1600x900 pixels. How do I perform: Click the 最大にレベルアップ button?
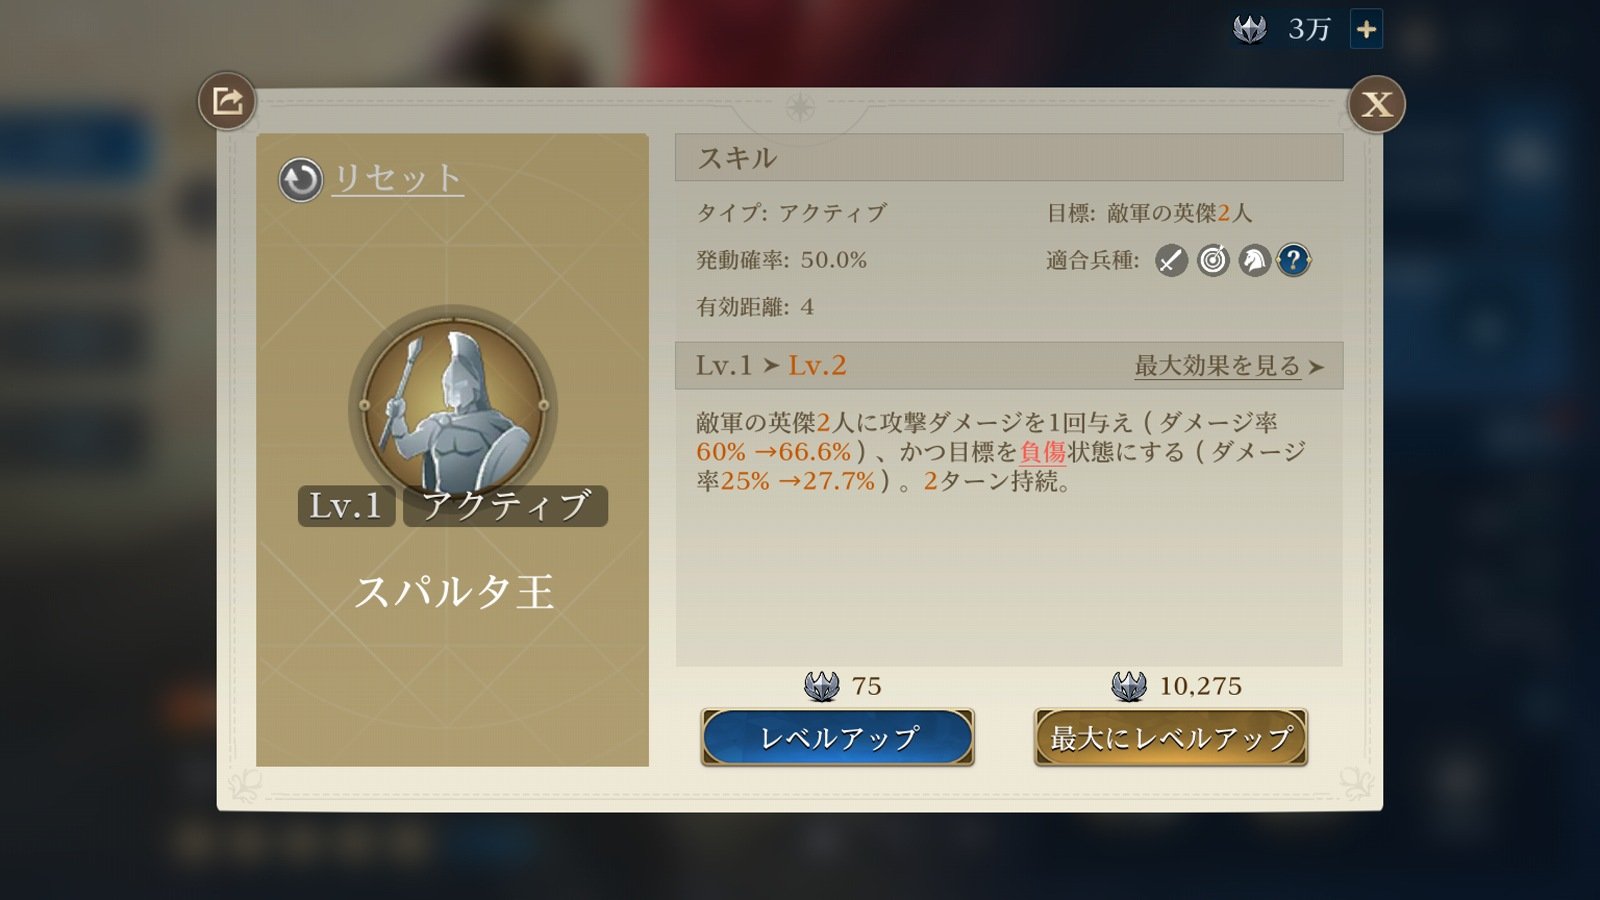(1171, 738)
